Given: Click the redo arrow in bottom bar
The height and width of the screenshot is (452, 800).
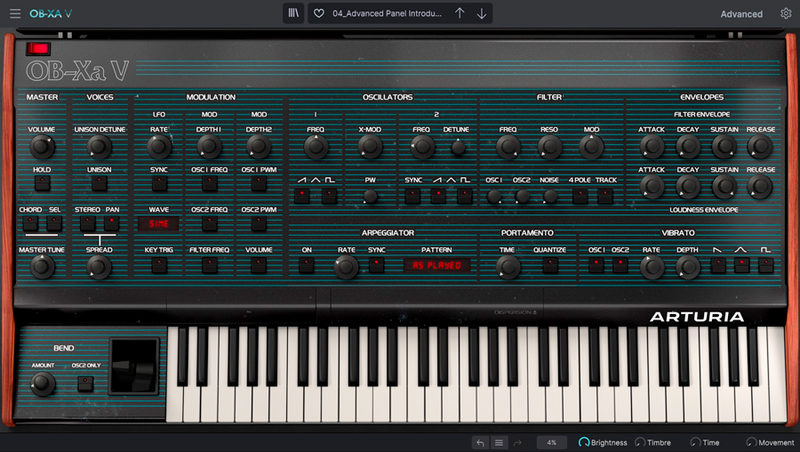Looking at the screenshot, I should 517,443.
